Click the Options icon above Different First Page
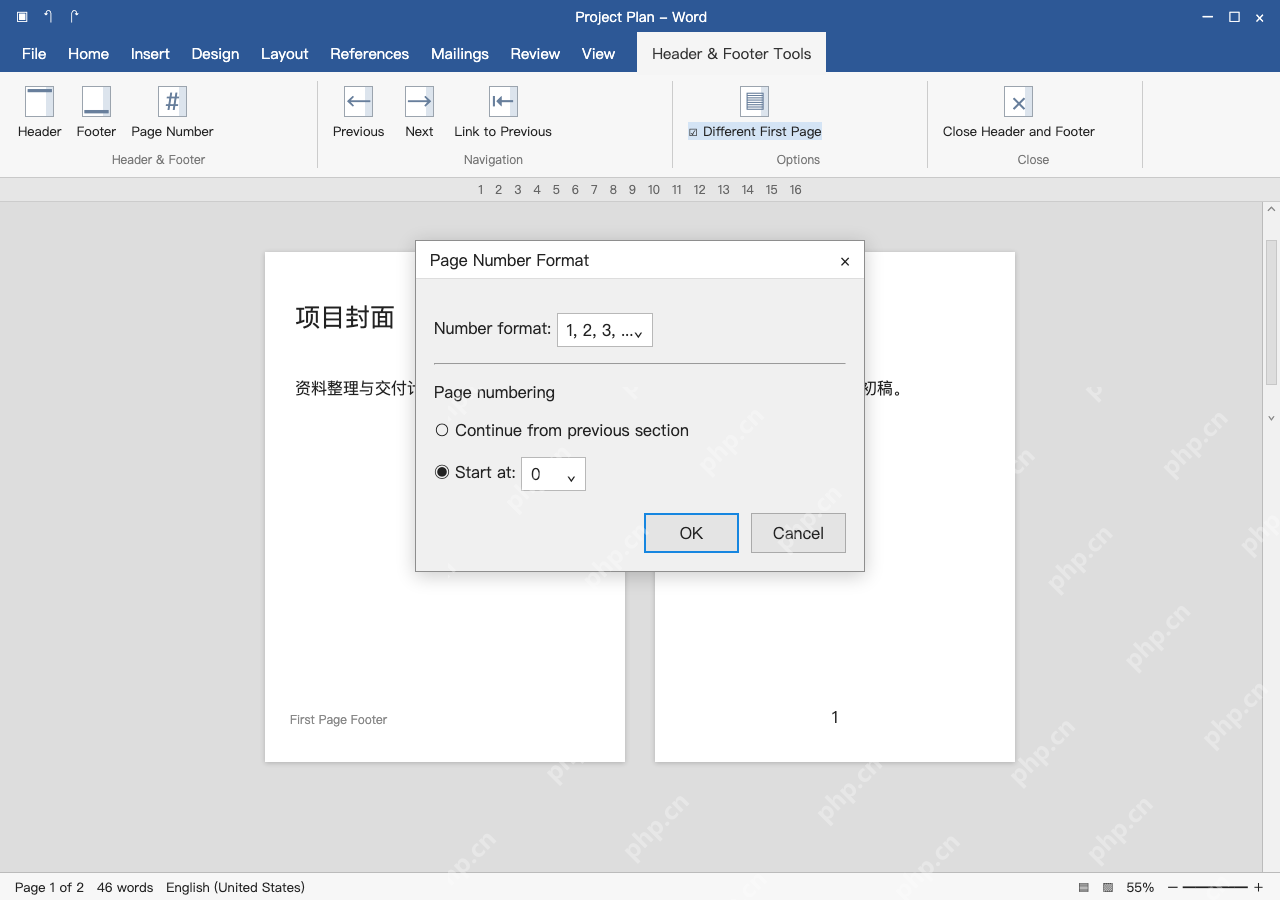Screen dimensions: 1280x900 [x=754, y=101]
